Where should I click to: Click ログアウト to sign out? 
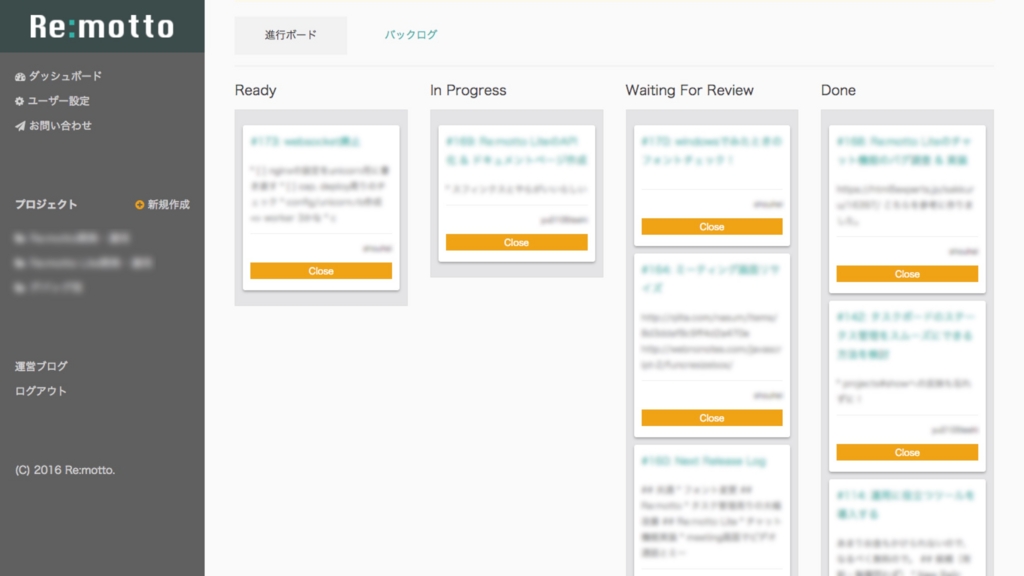(x=41, y=391)
